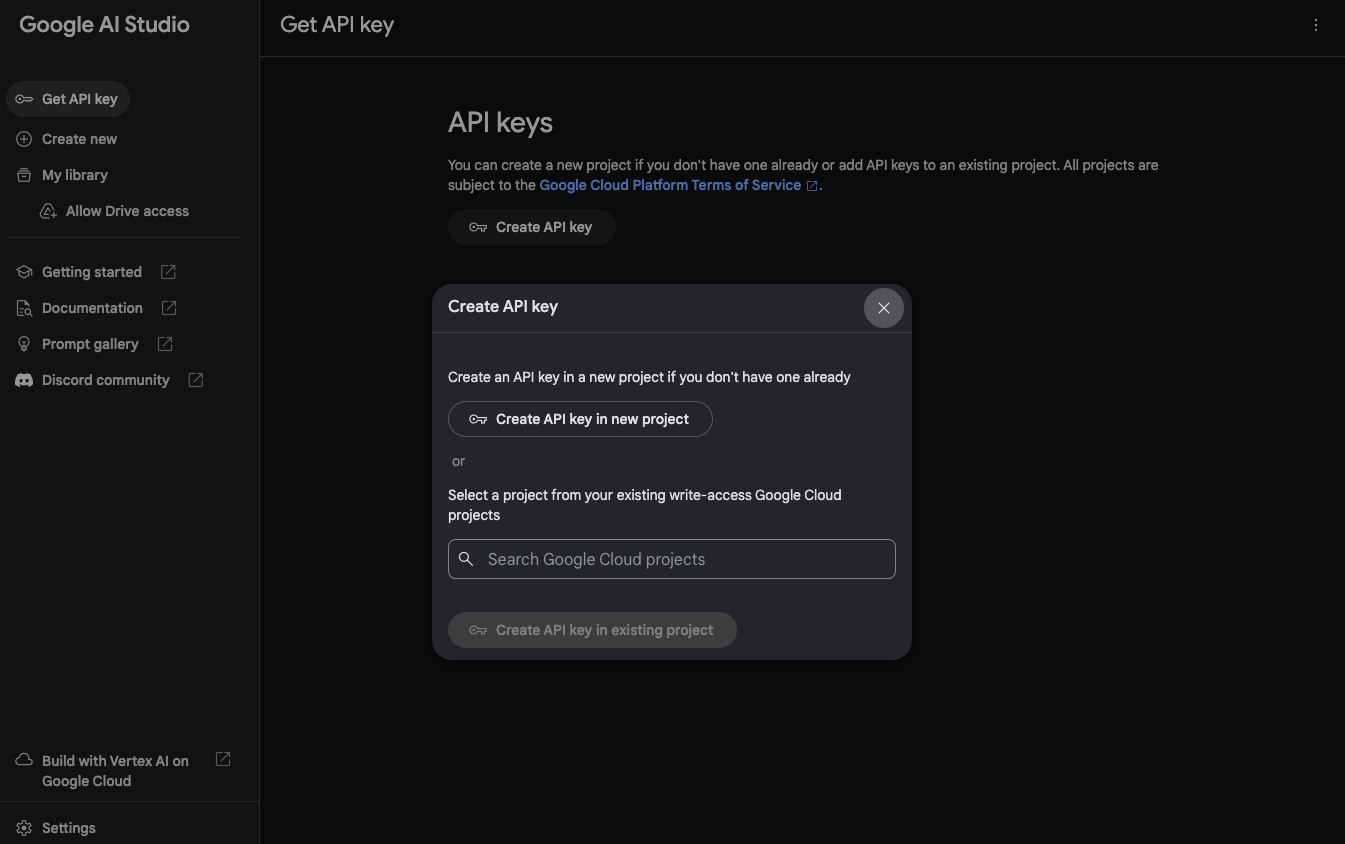Click the key icon beside Get API key
This screenshot has width=1345, height=844.
pyautogui.click(x=24, y=99)
